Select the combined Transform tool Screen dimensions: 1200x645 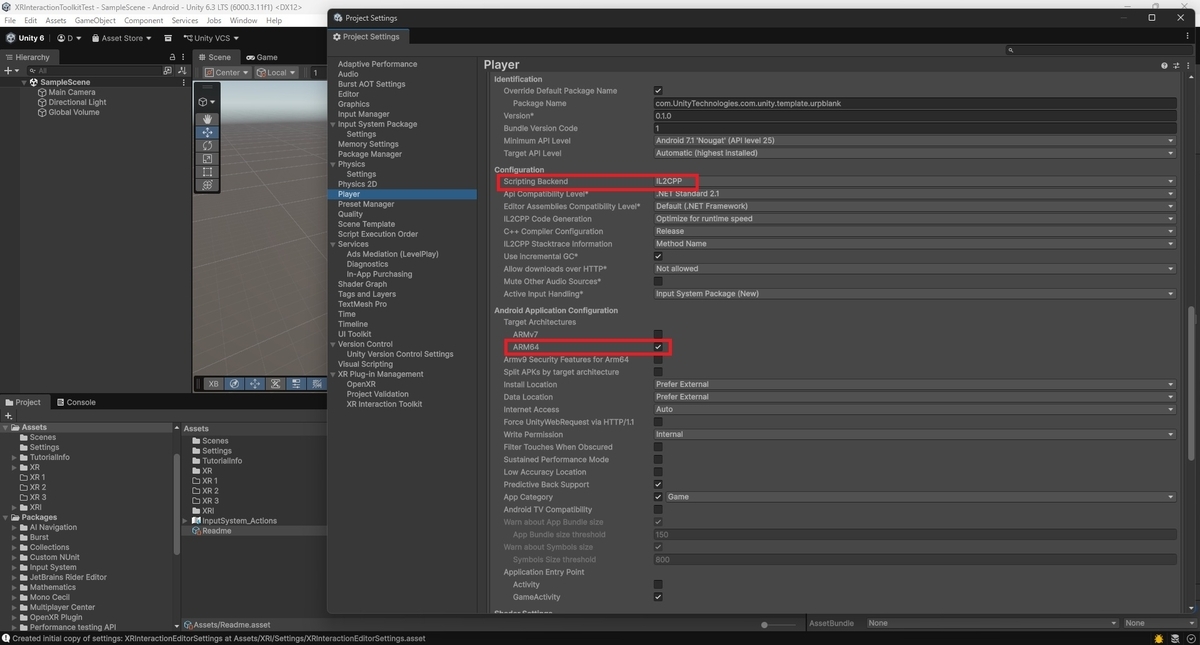(208, 185)
